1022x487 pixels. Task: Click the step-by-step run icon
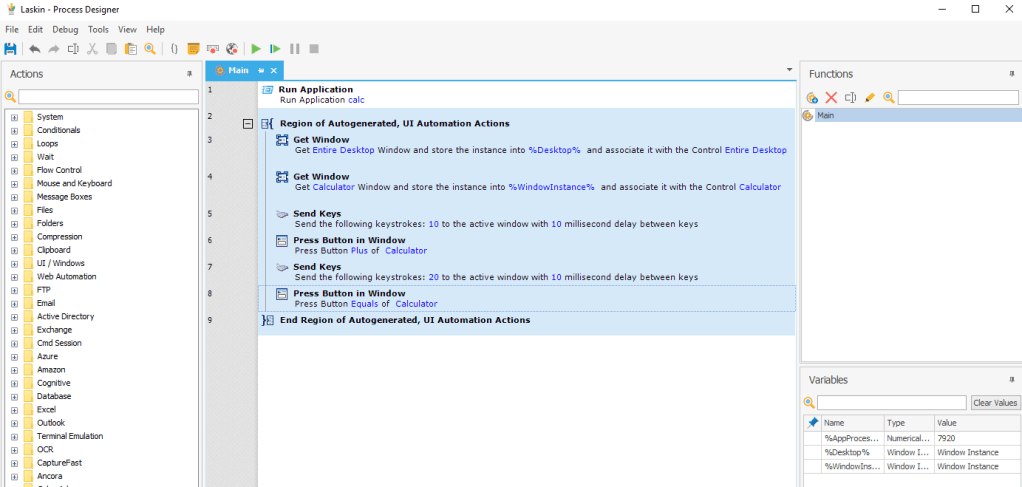pos(275,48)
